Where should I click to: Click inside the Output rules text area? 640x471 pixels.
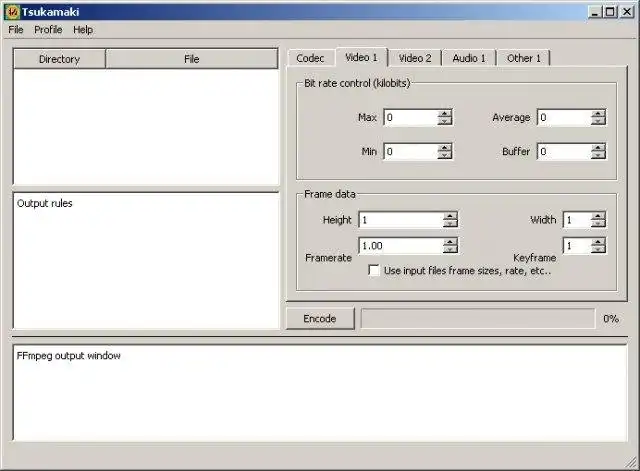click(x=146, y=260)
